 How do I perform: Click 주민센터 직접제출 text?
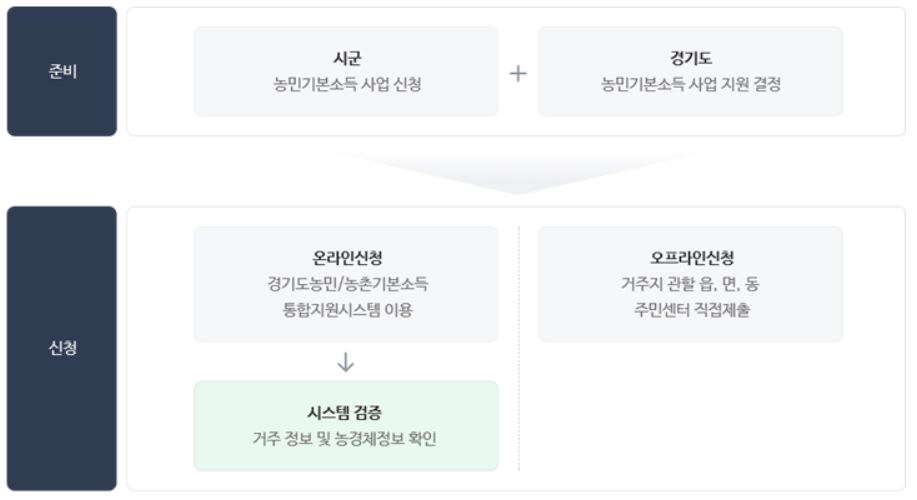(x=691, y=309)
